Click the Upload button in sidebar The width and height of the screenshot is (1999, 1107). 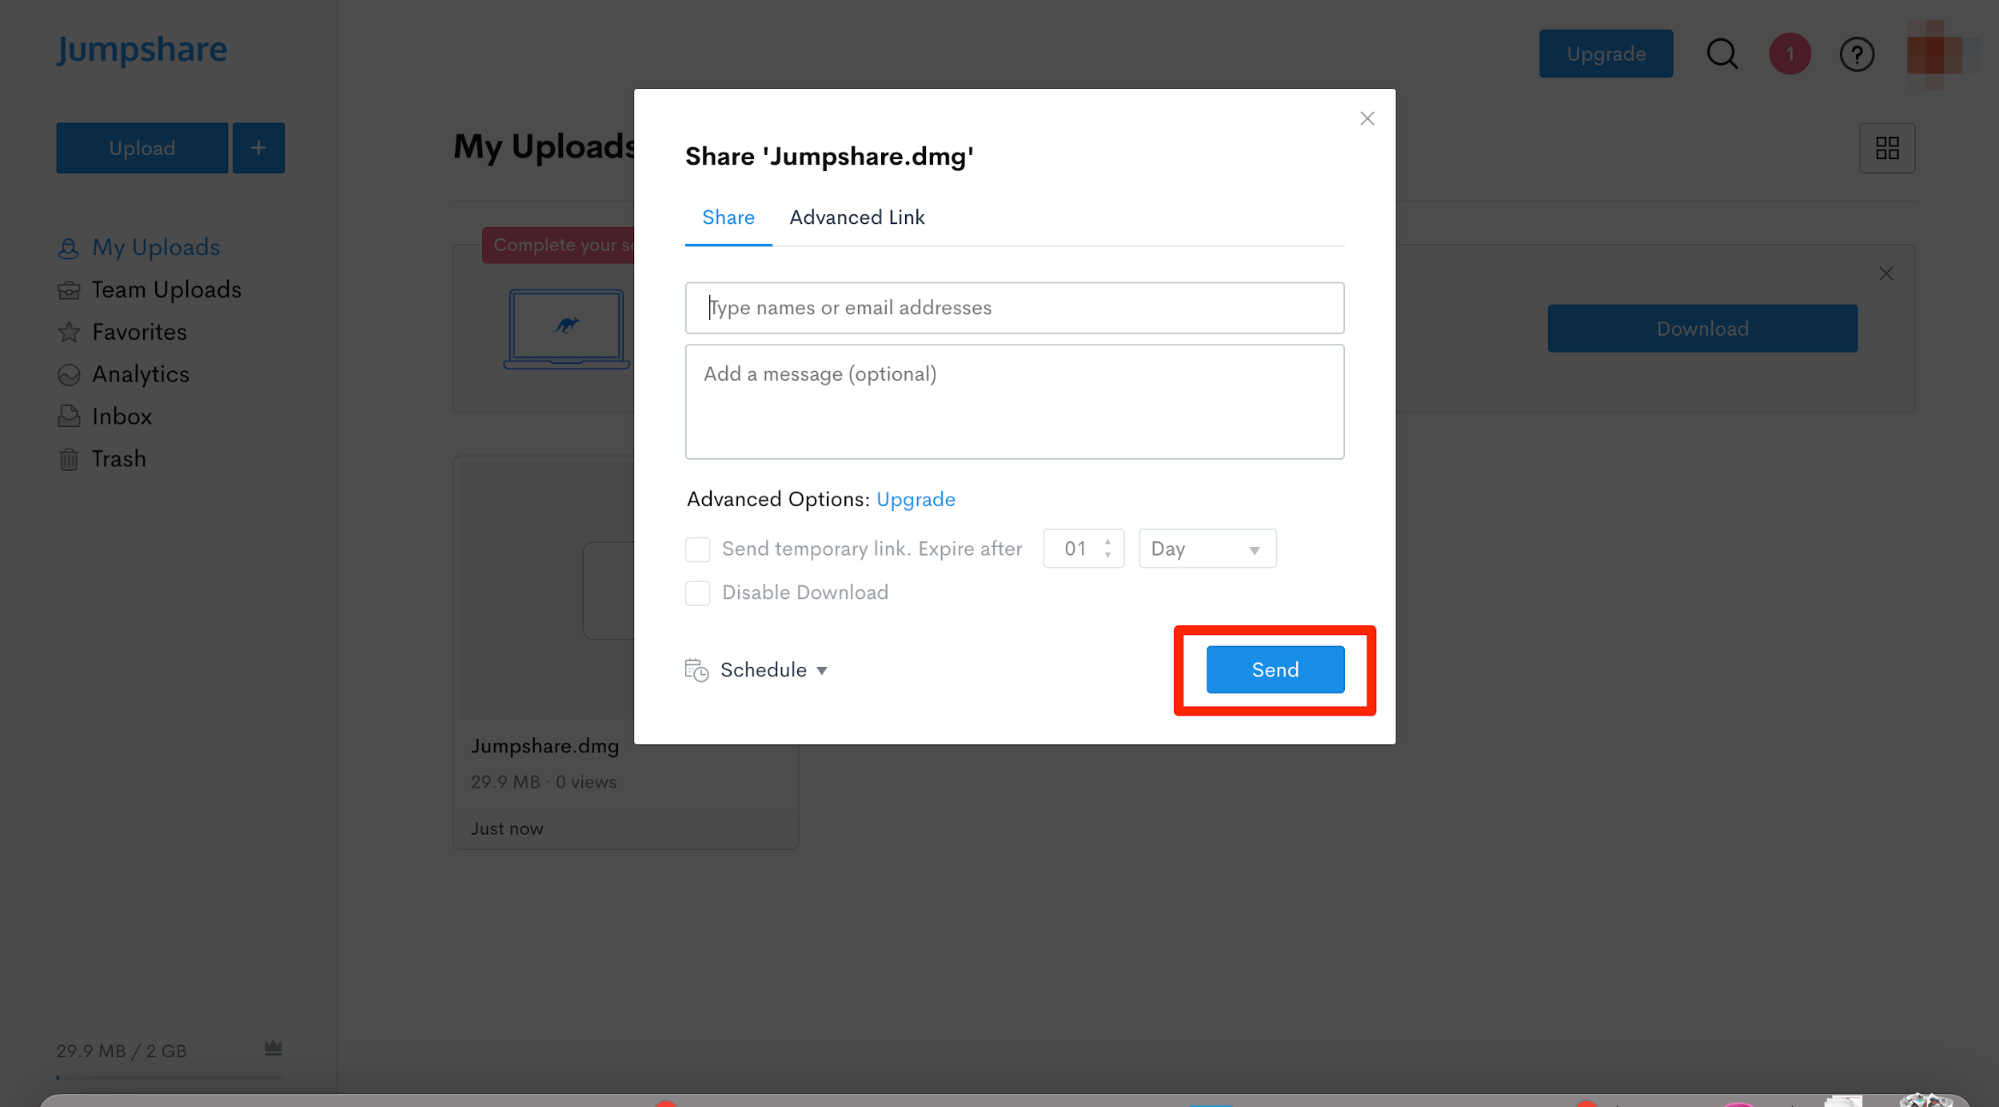click(142, 148)
